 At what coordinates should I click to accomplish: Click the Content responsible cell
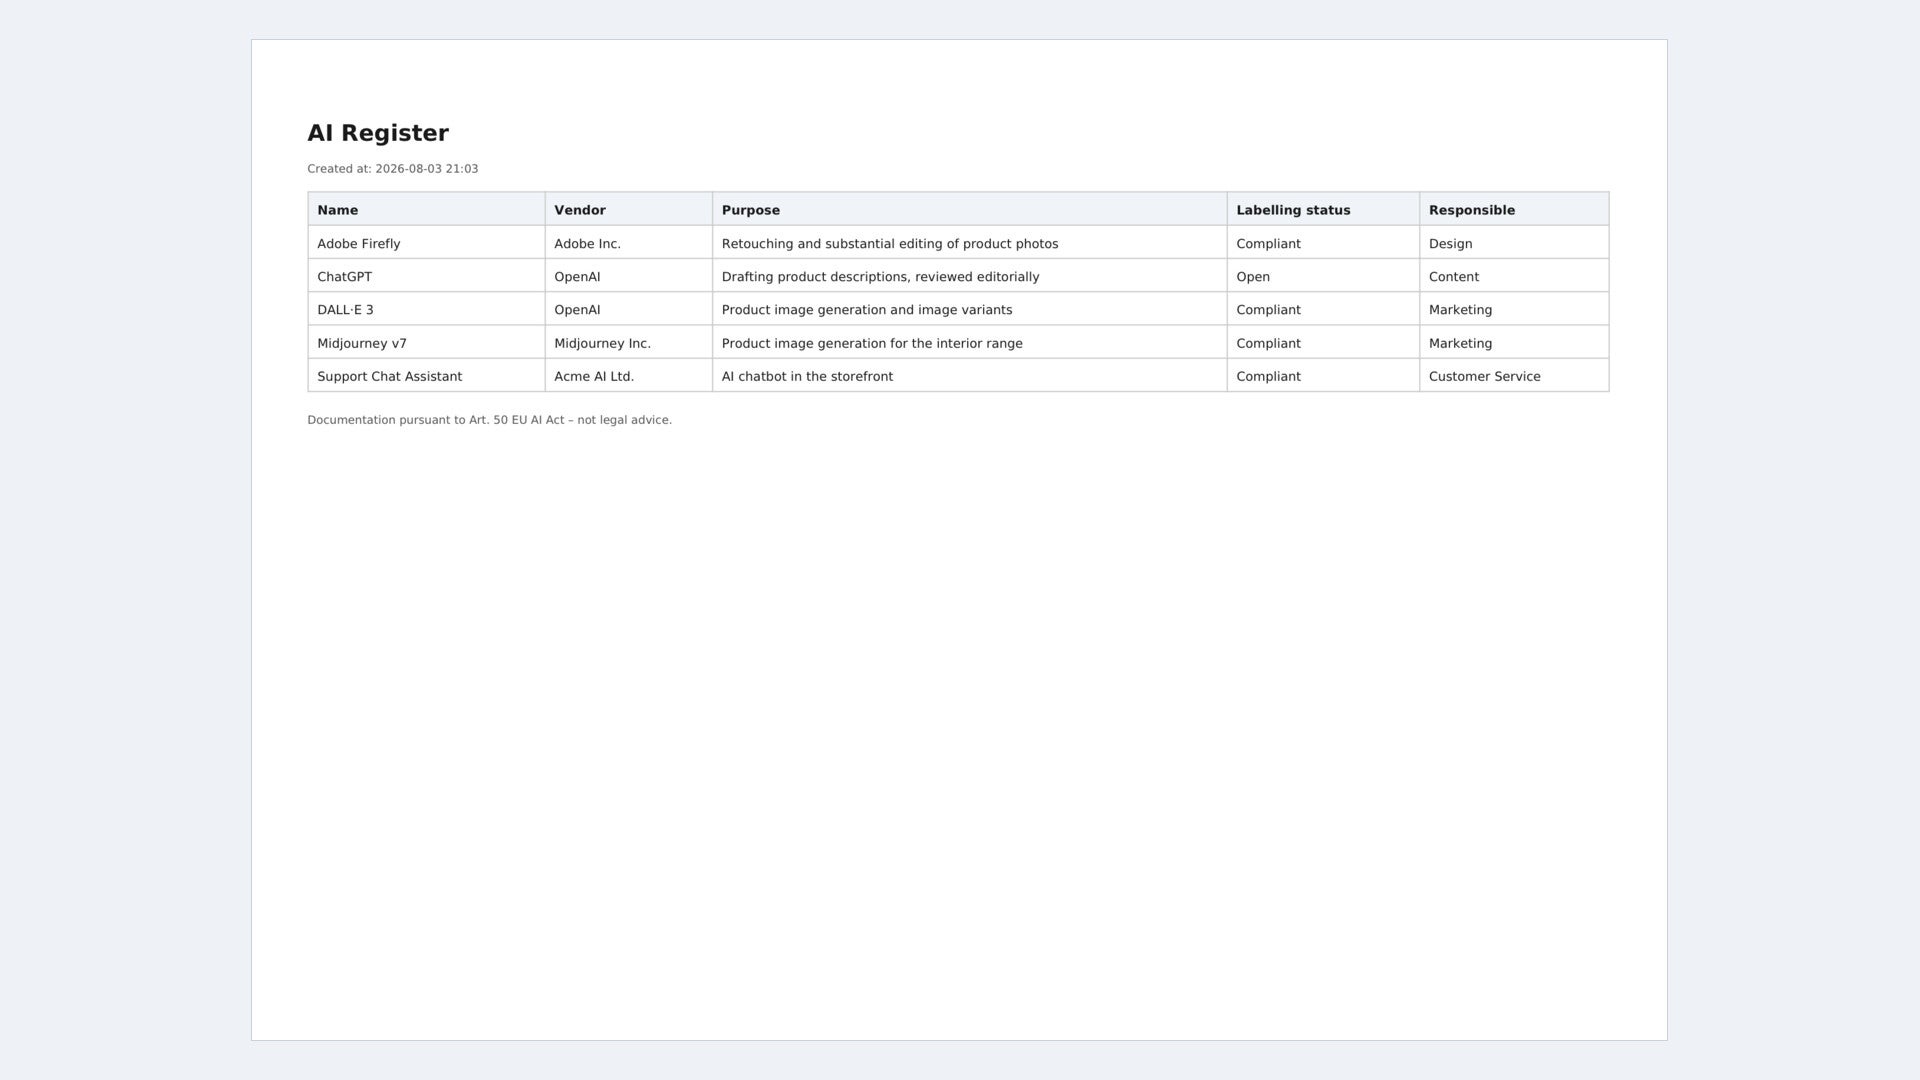click(1514, 276)
